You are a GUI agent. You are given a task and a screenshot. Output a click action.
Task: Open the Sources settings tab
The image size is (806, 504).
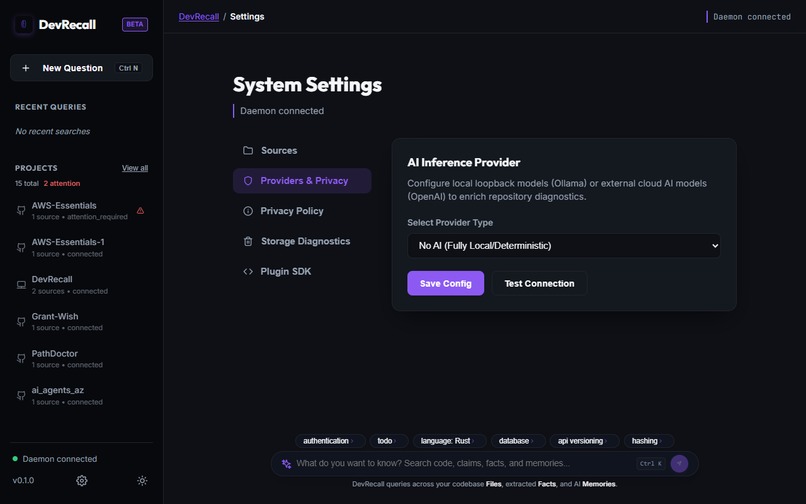(302, 150)
